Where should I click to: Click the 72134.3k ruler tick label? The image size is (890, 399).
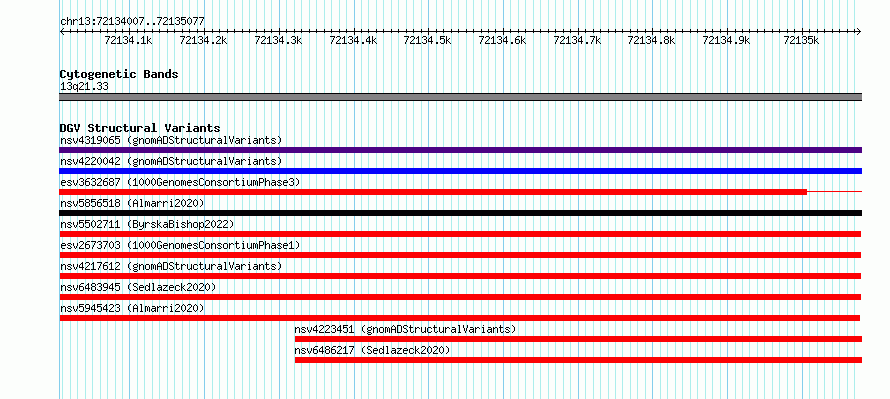(x=279, y=40)
